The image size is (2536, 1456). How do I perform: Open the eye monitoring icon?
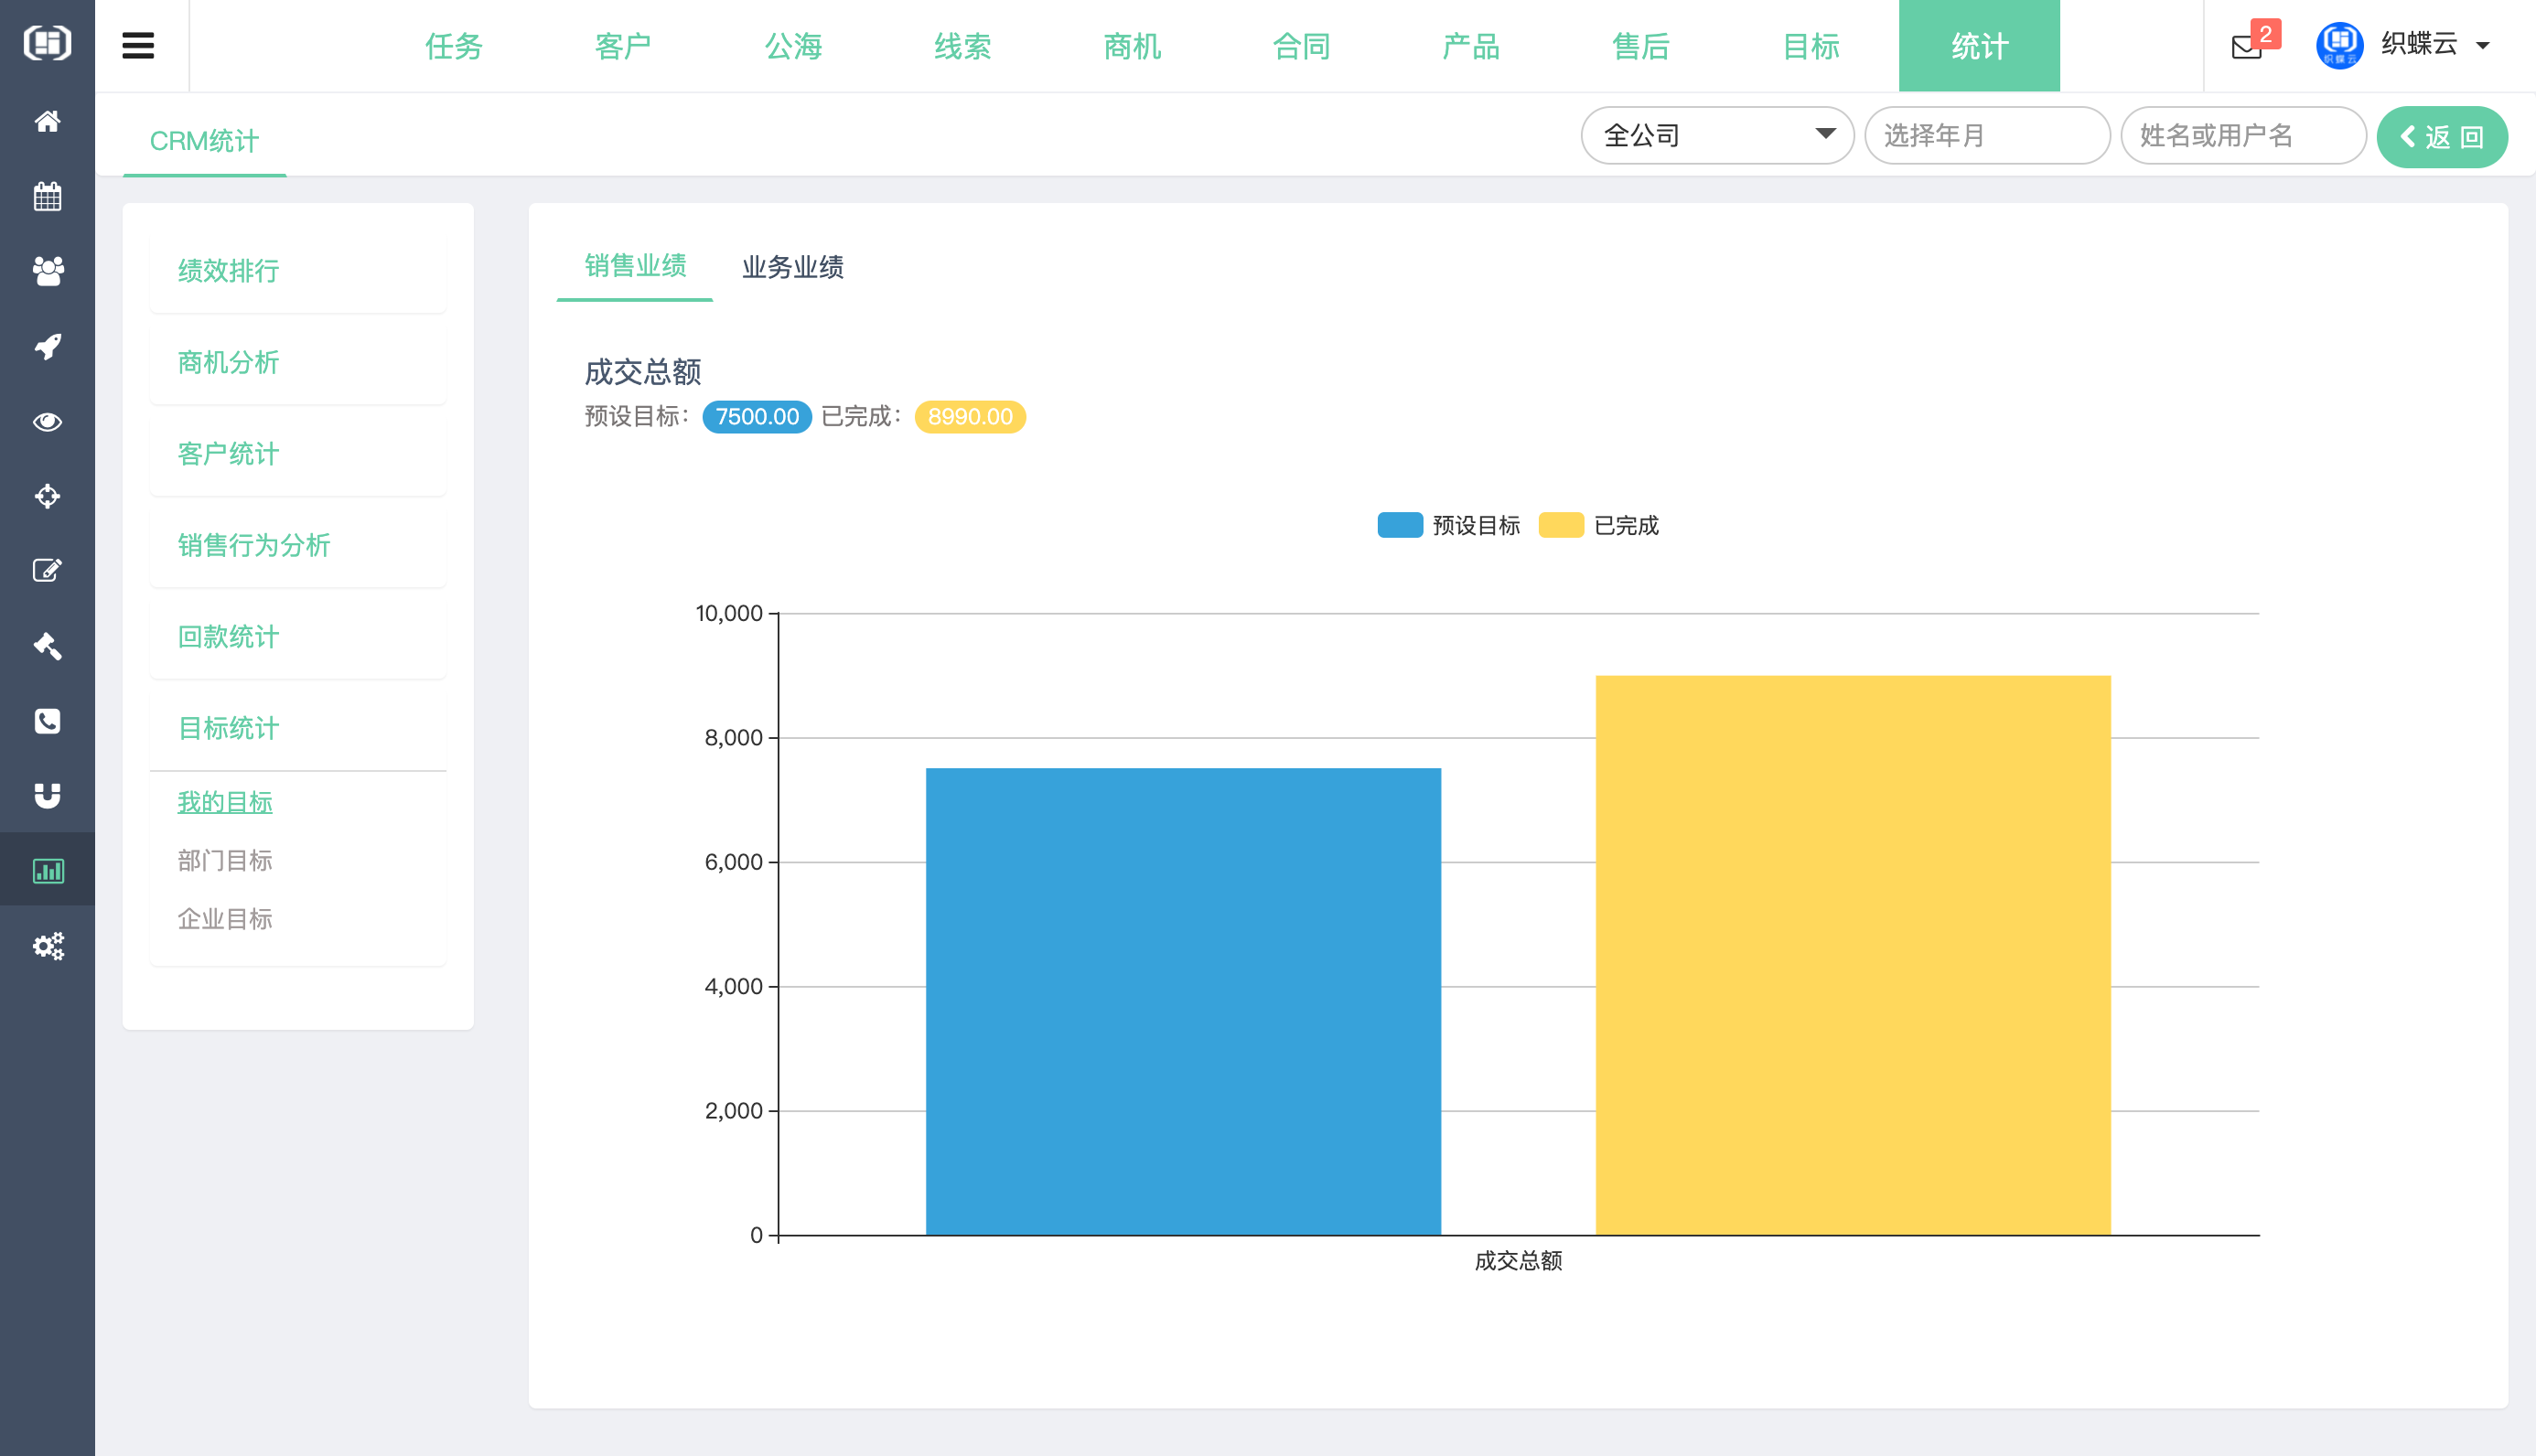coord(47,421)
